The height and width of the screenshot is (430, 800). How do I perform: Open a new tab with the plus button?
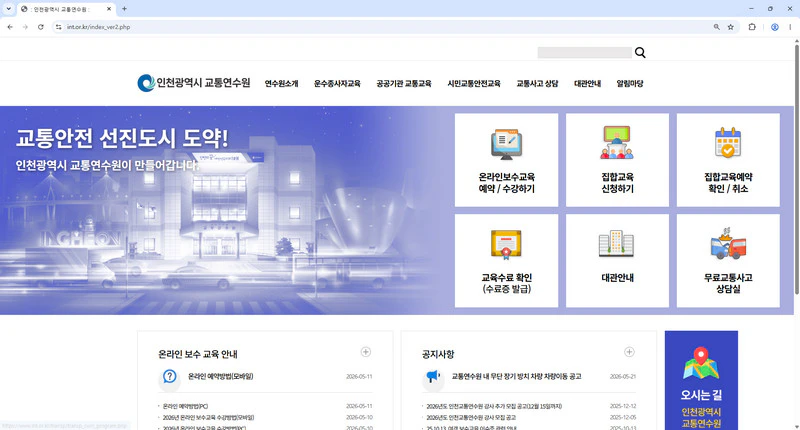pyautogui.click(x=124, y=9)
